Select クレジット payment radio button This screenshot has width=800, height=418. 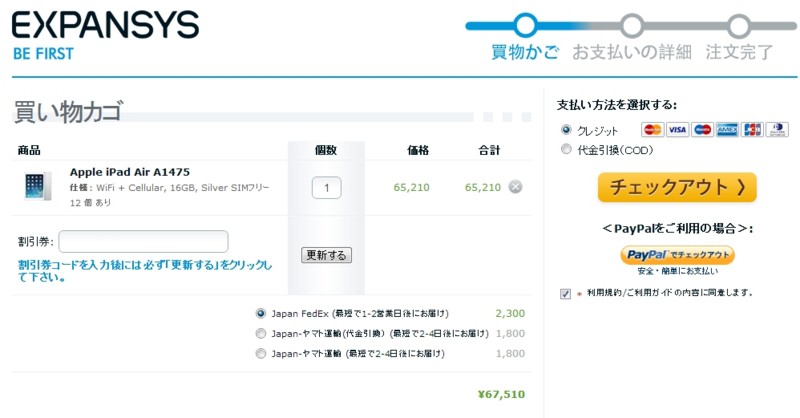(566, 130)
